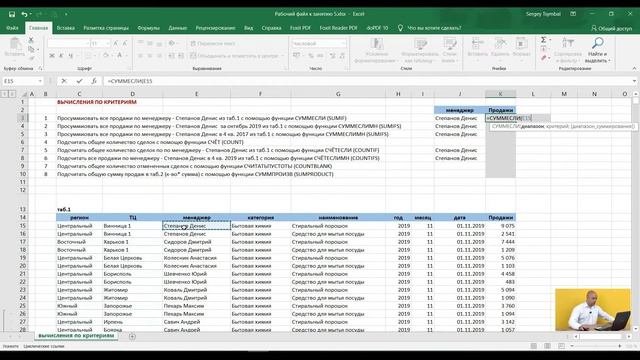The height and width of the screenshot is (360, 640).
Task: Add new sheet with plus icon
Action: pos(132,337)
